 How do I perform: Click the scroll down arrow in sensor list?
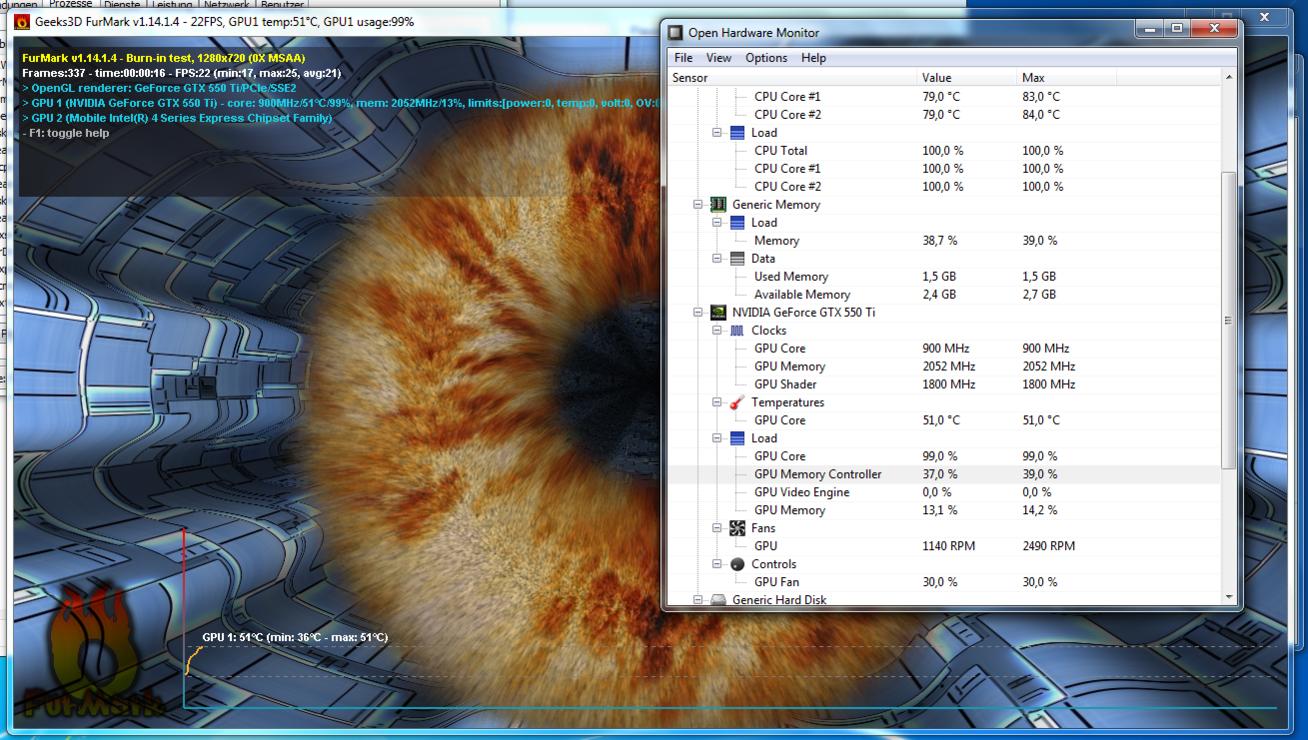click(1229, 597)
